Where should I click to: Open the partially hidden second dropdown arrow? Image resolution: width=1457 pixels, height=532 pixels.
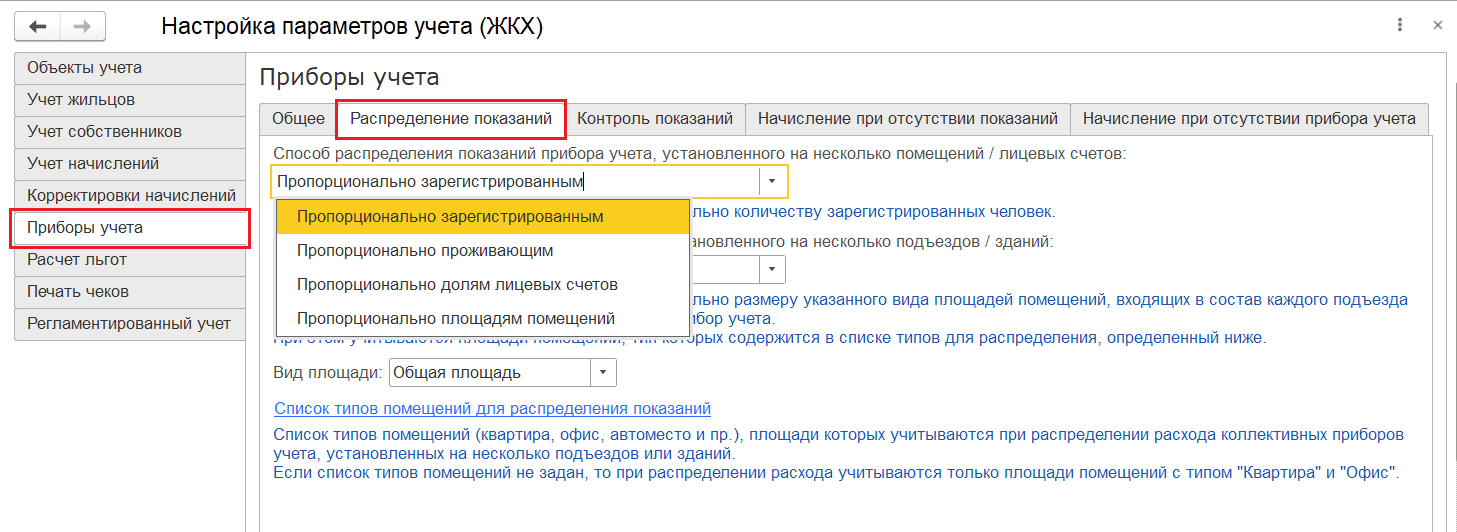773,270
